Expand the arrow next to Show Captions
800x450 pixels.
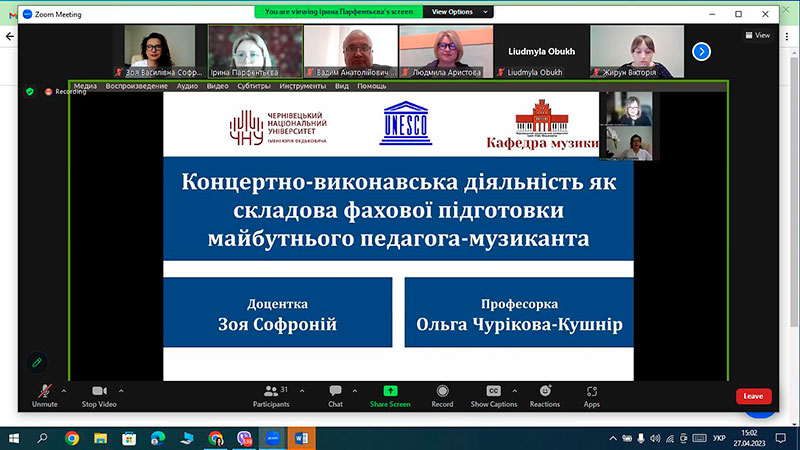pos(514,391)
